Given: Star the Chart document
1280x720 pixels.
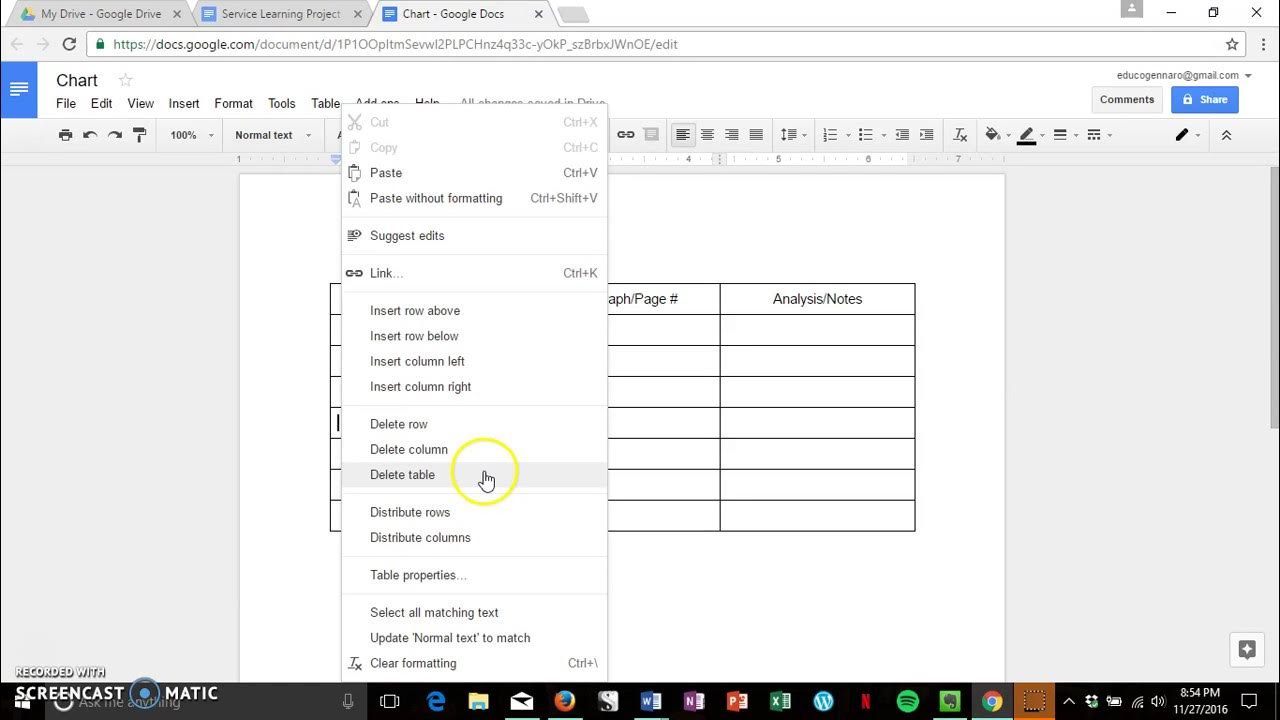Looking at the screenshot, I should tap(125, 80).
